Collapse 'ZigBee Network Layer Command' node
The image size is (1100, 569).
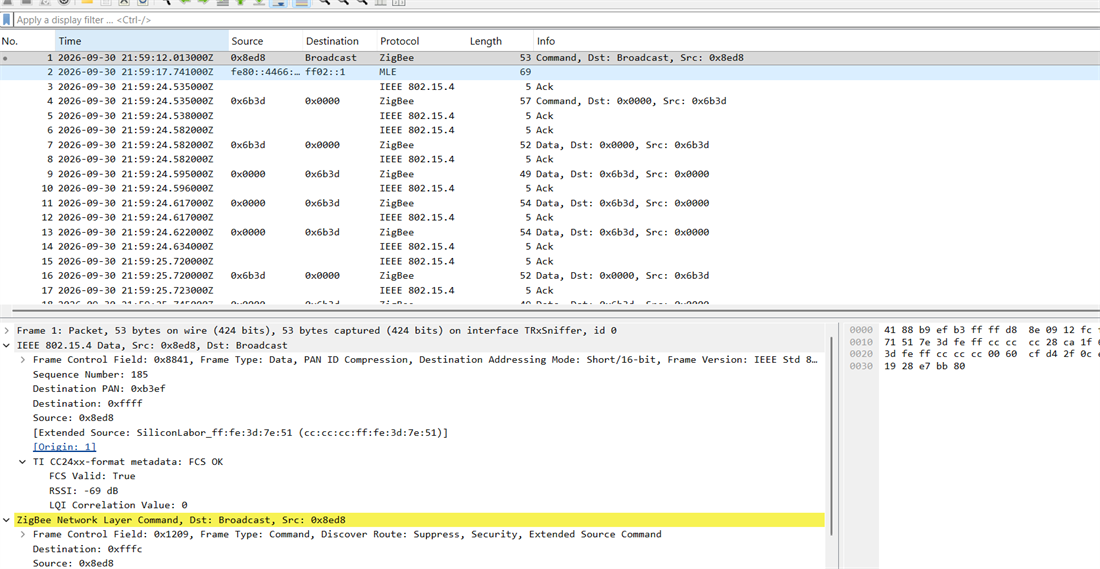pyautogui.click(x=7, y=520)
